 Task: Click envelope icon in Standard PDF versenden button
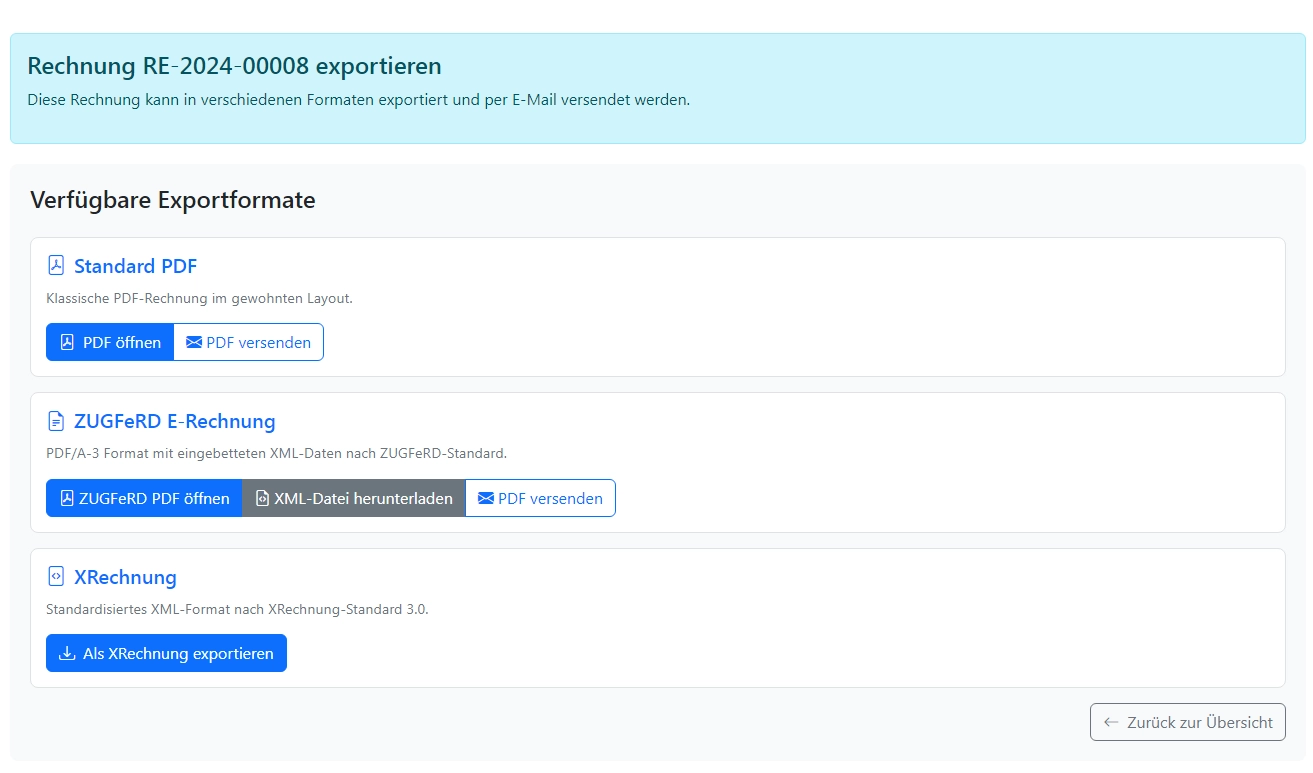click(194, 342)
